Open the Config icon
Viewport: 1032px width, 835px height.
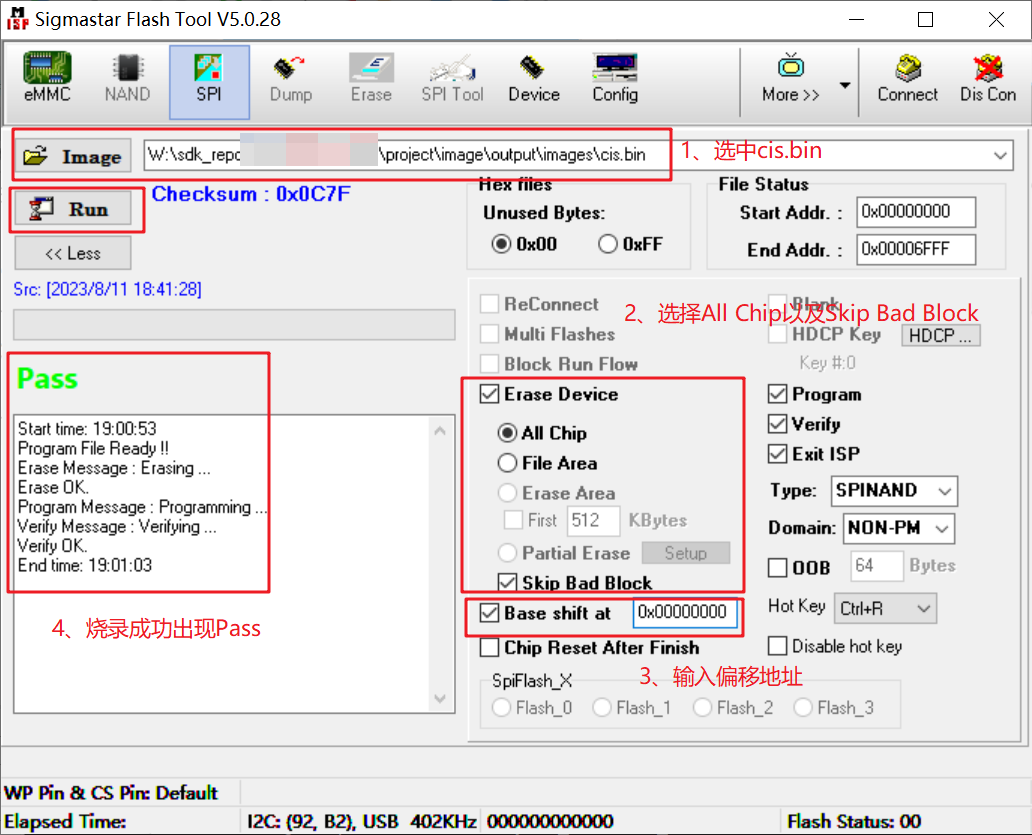click(615, 78)
